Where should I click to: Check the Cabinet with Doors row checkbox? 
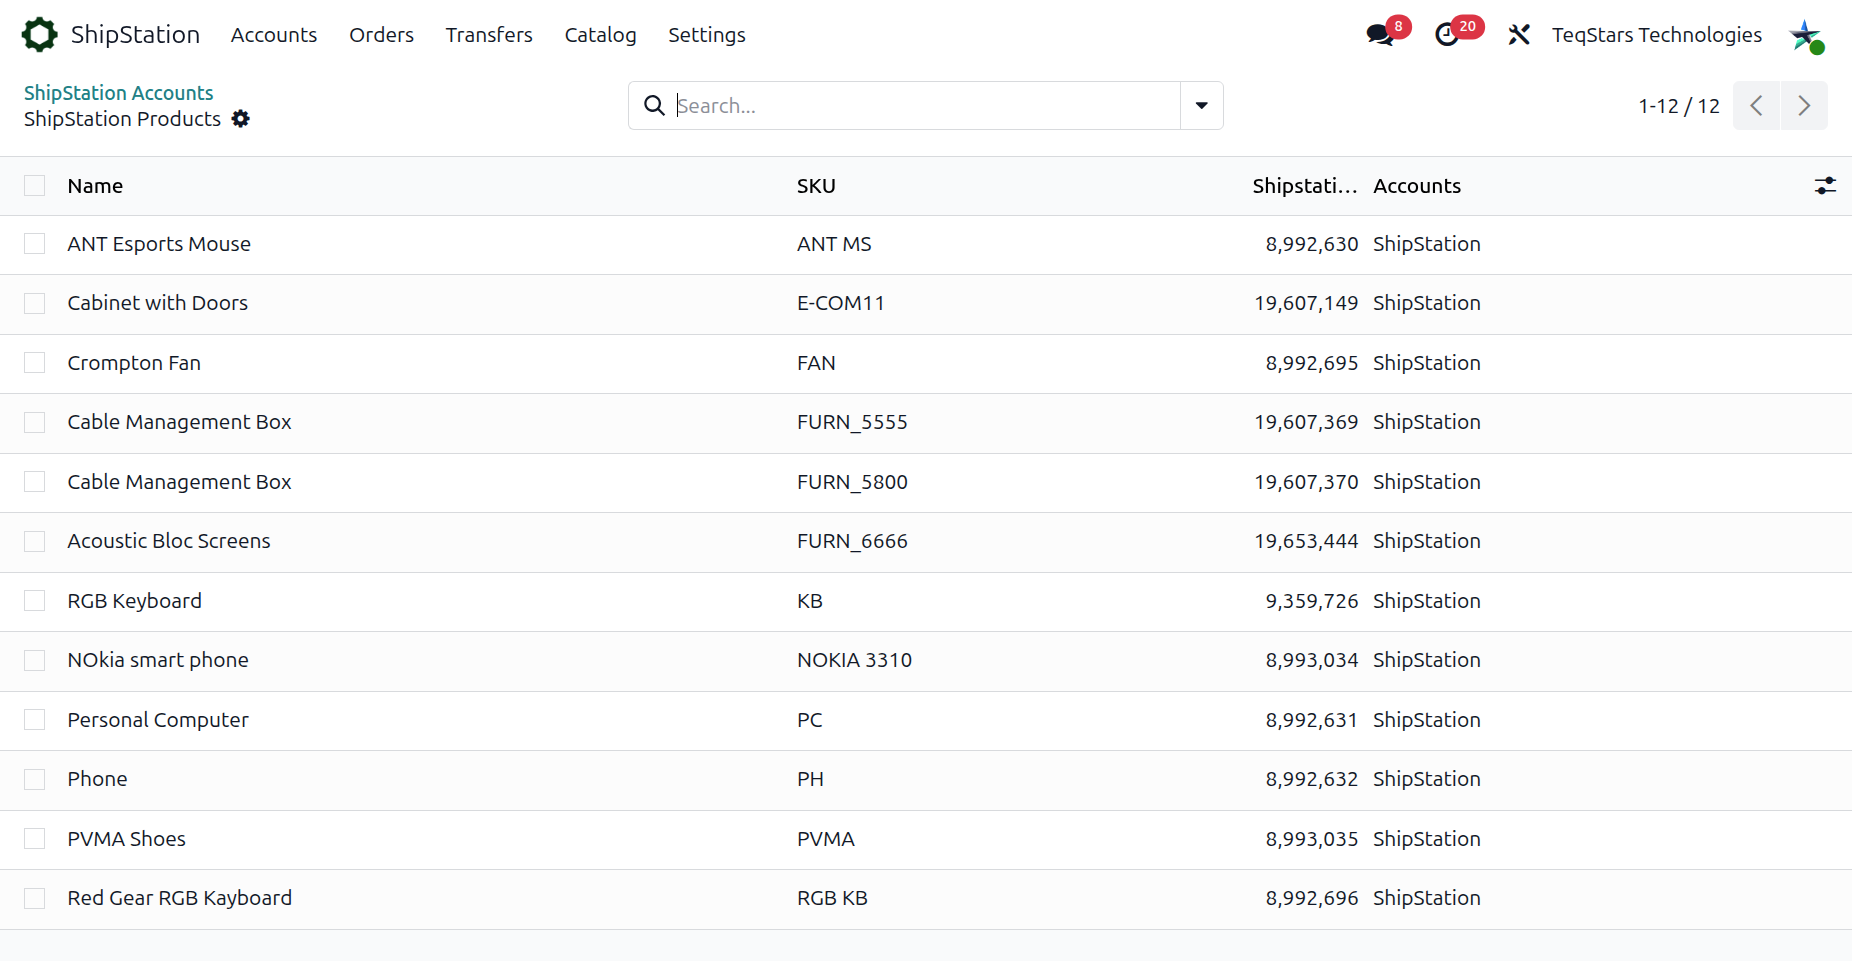35,304
